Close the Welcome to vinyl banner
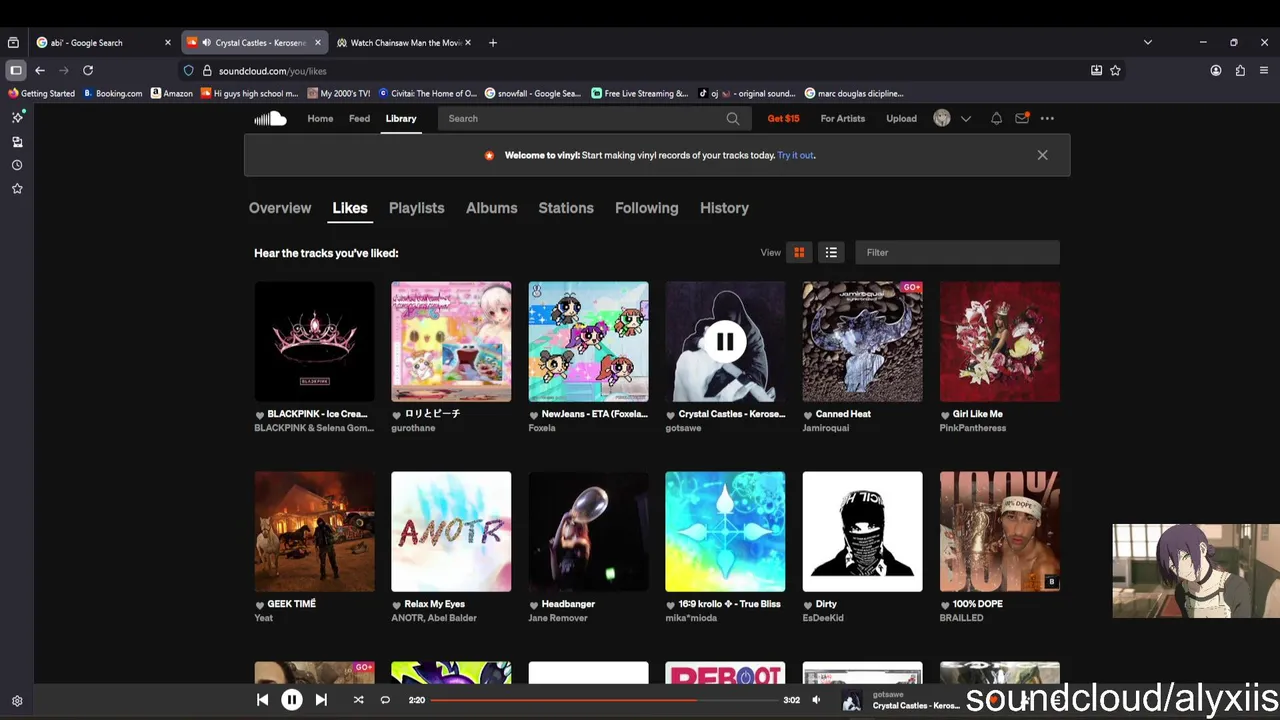Image resolution: width=1280 pixels, height=720 pixels. (1042, 155)
